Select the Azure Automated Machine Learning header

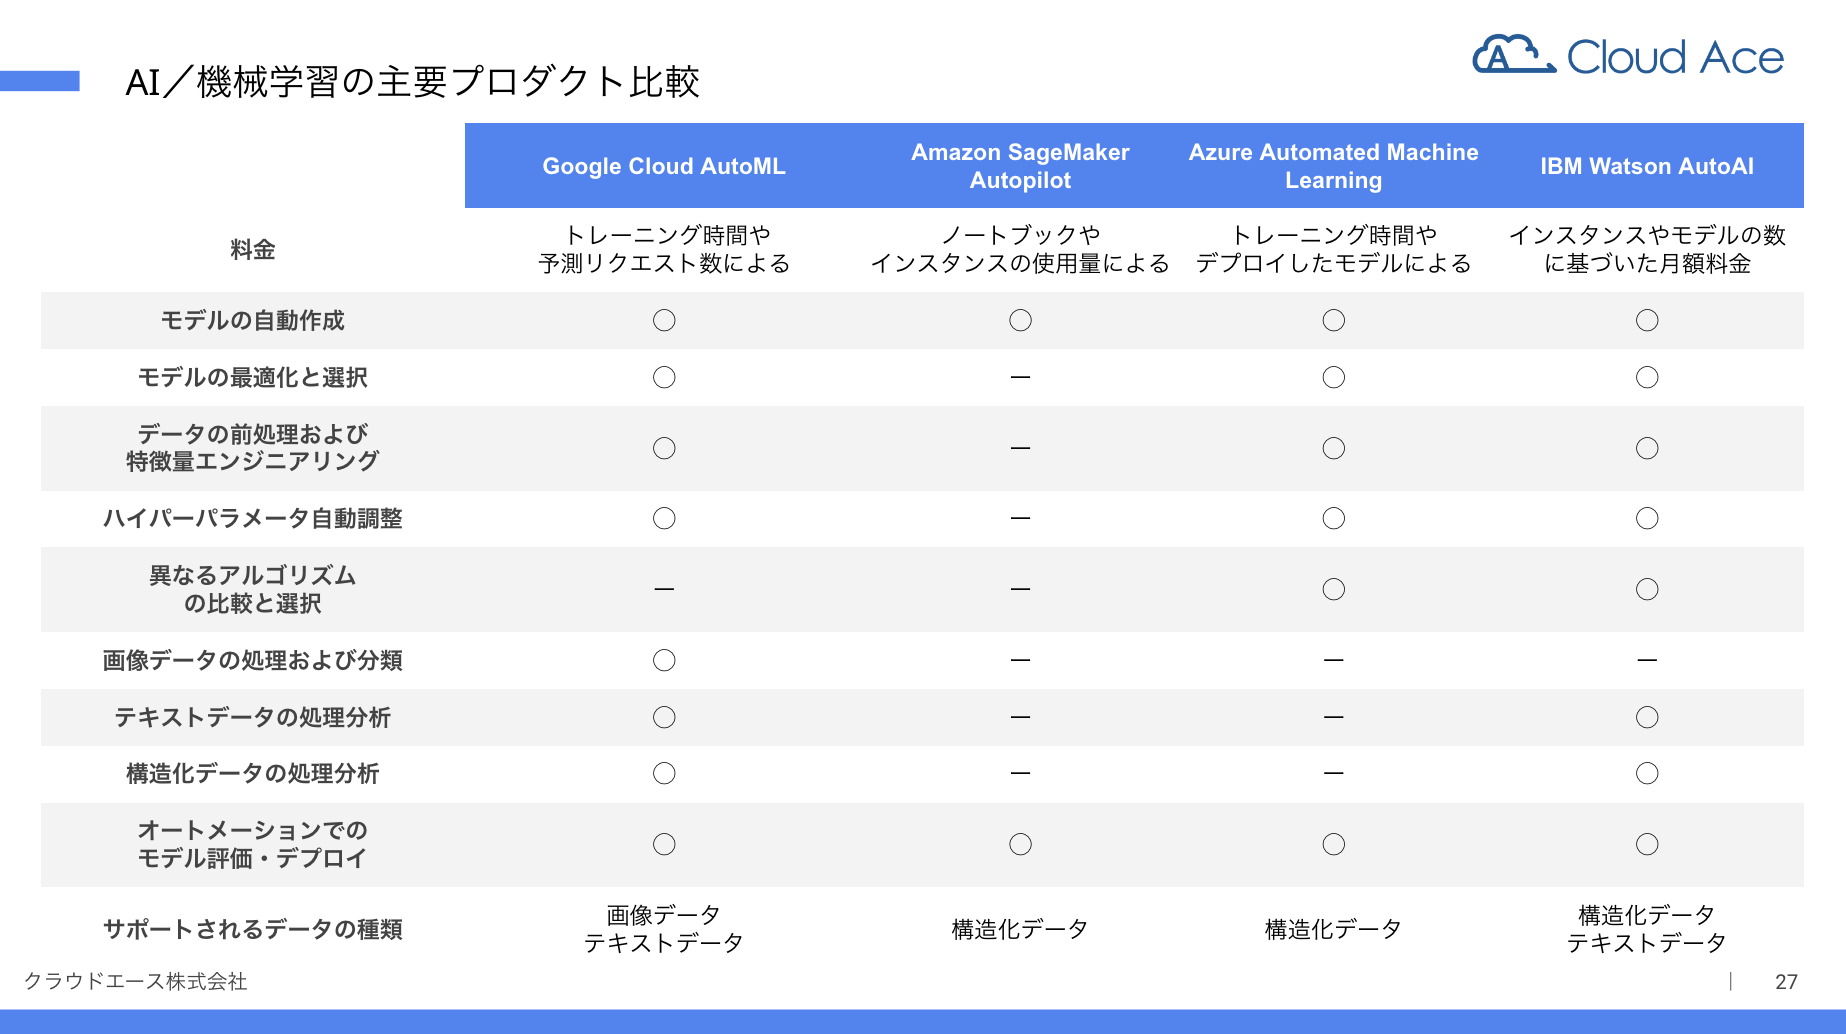pyautogui.click(x=1333, y=166)
